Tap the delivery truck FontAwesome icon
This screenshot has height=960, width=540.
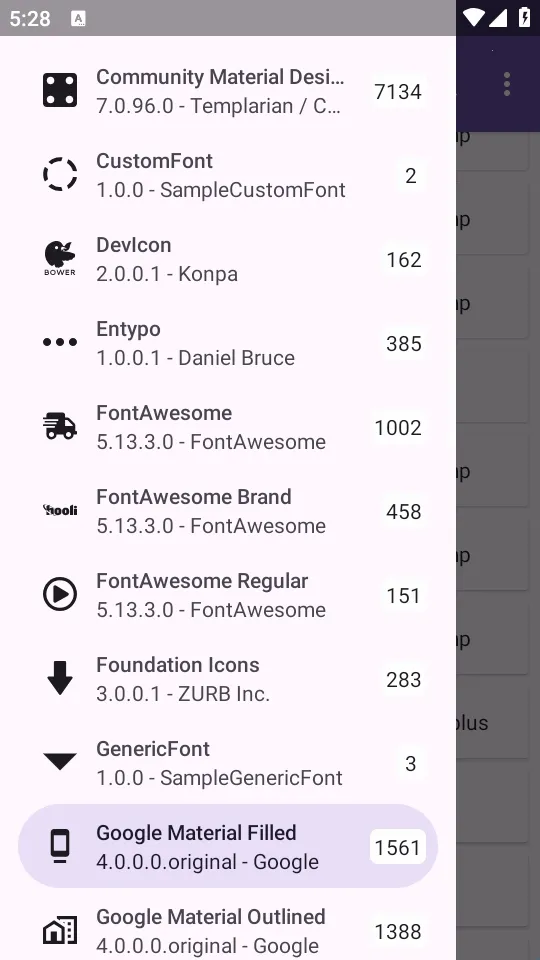click(x=60, y=426)
